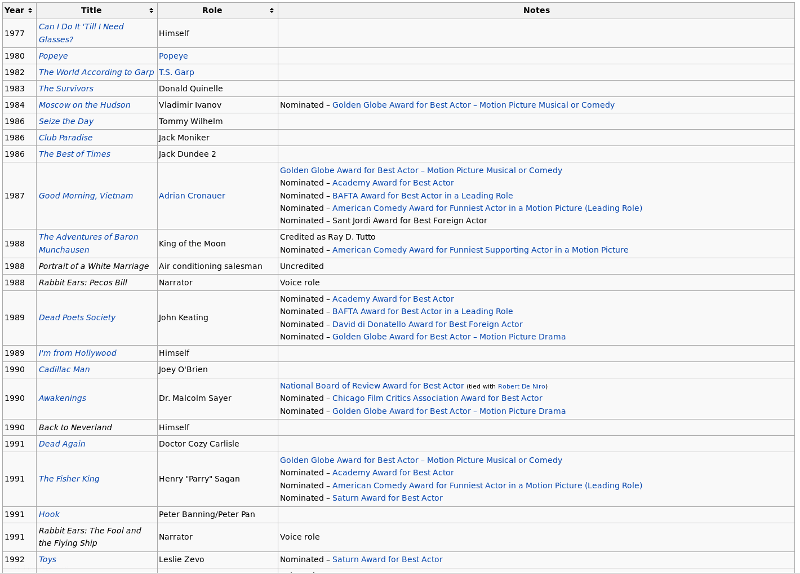Open Moscow on the Hudson link
This screenshot has height=574, width=800.
tap(84, 105)
